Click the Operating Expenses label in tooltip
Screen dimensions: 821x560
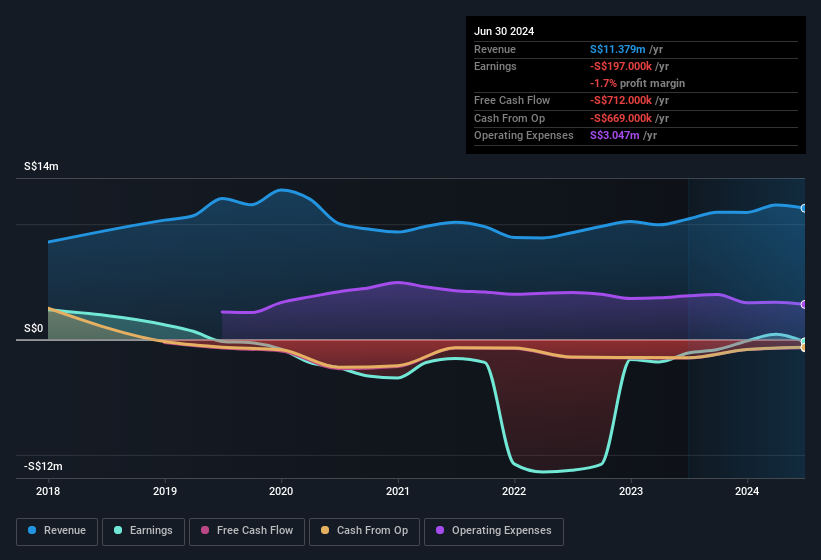[x=524, y=135]
